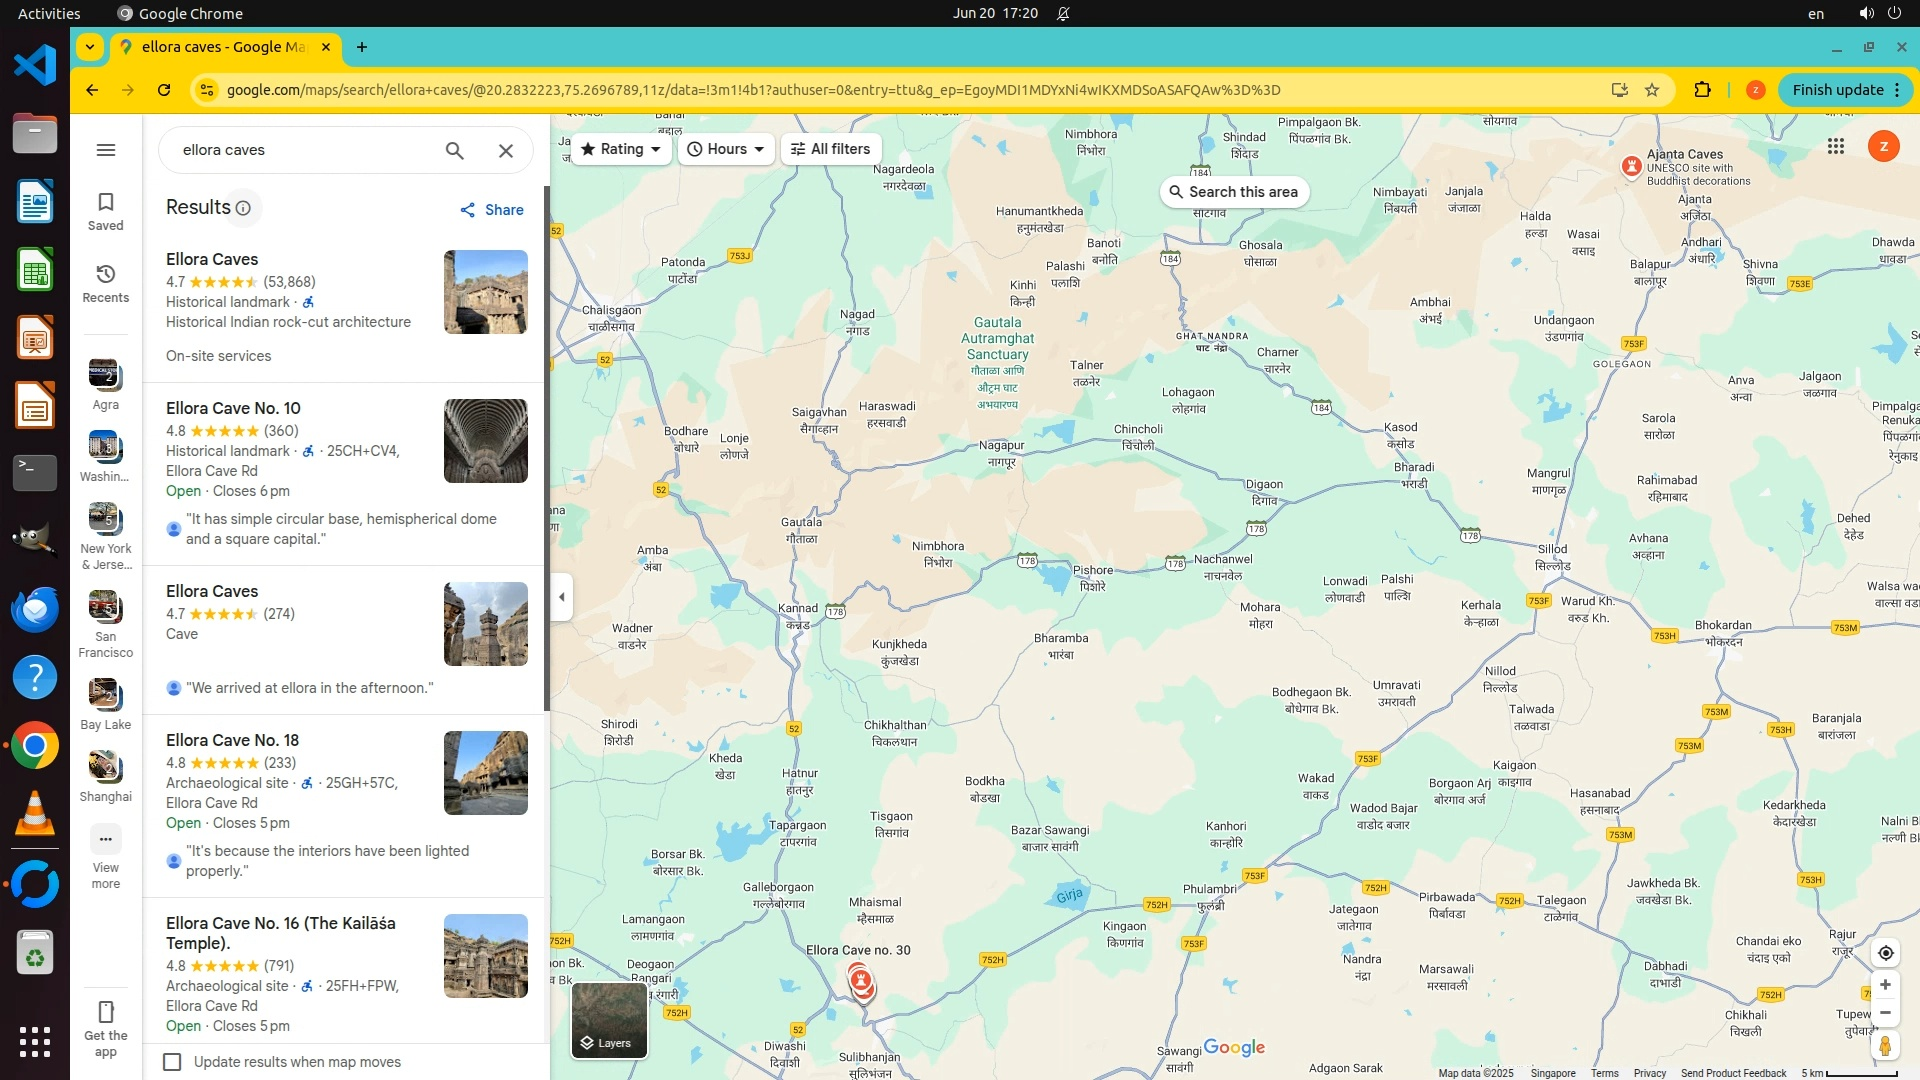Click the search magnifier icon
The height and width of the screenshot is (1080, 1920).
click(454, 150)
